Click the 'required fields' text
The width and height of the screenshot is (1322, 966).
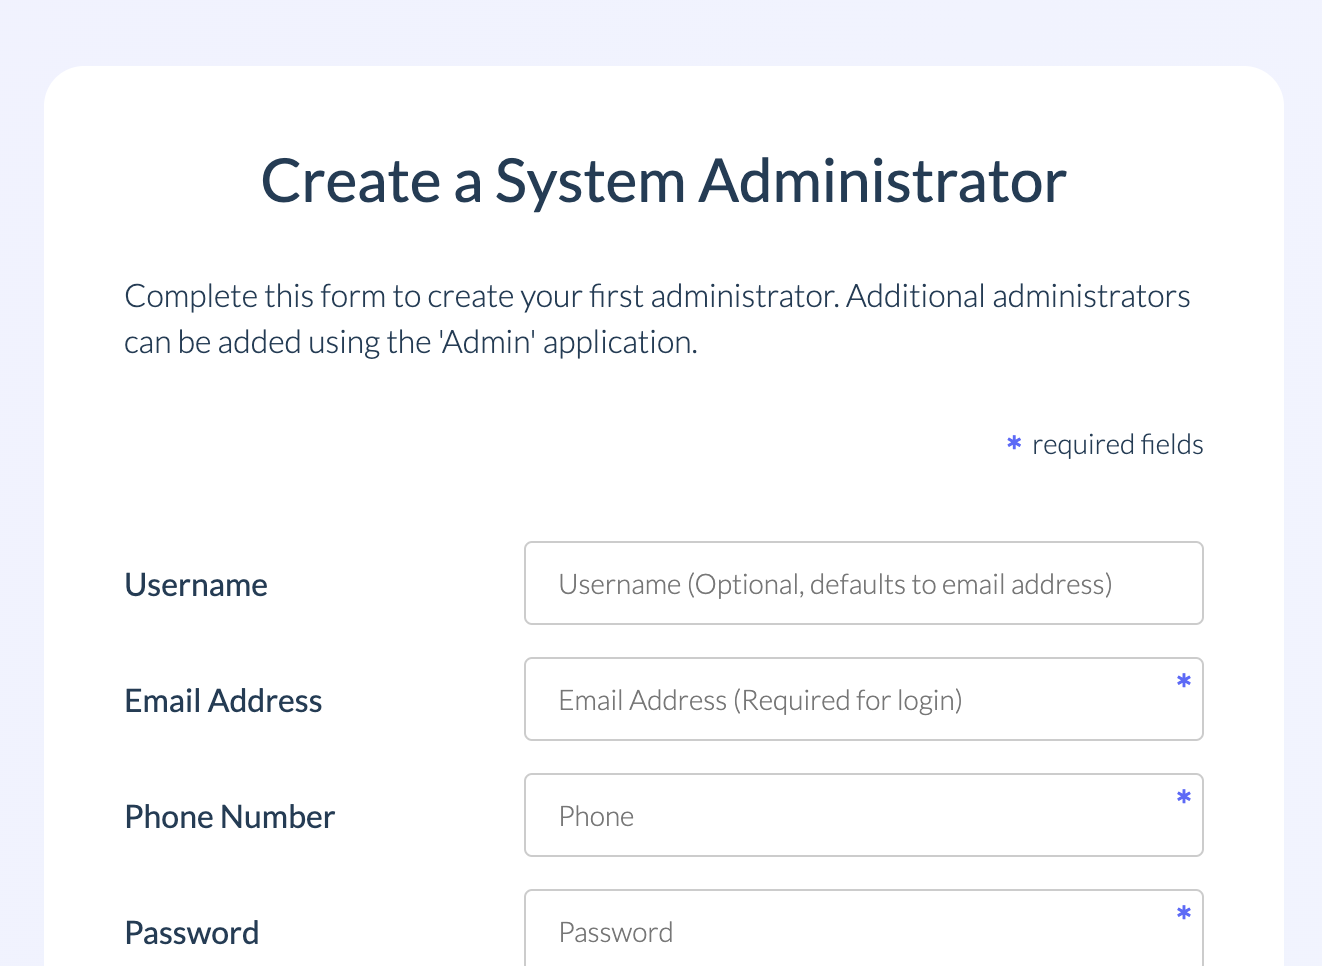1117,444
